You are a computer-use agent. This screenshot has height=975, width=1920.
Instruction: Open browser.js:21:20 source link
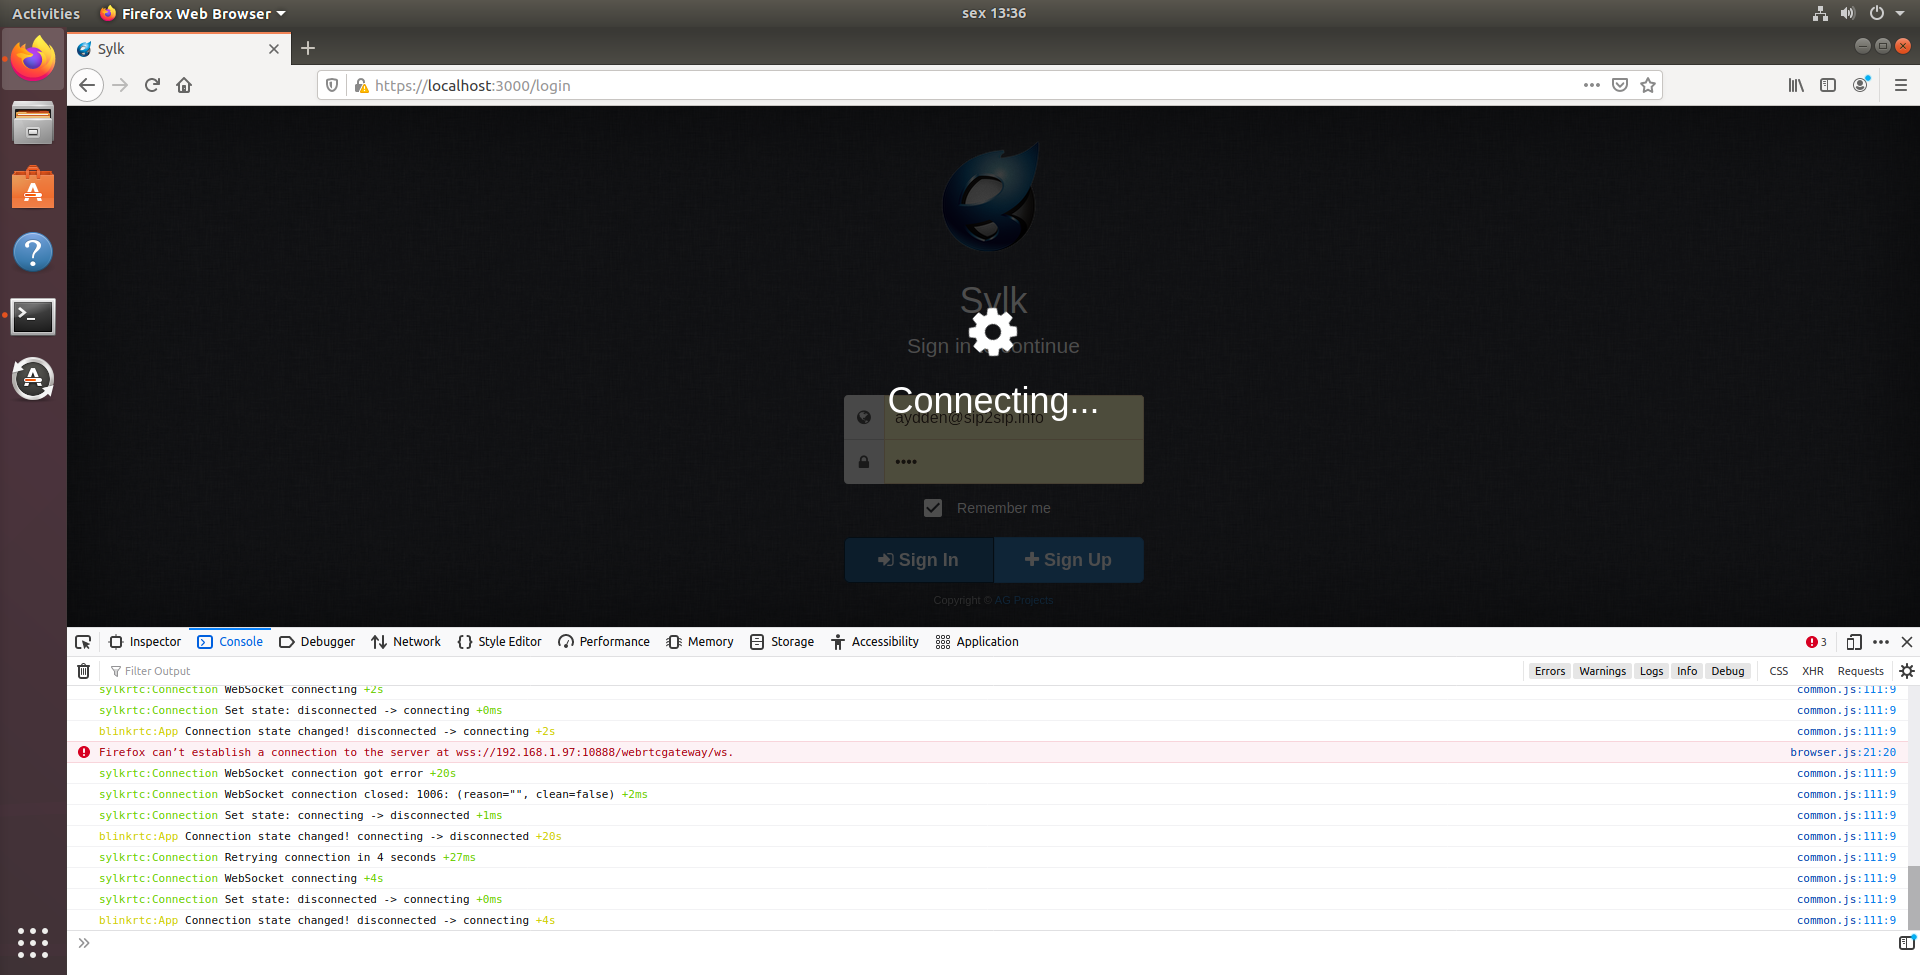pyautogui.click(x=1843, y=752)
